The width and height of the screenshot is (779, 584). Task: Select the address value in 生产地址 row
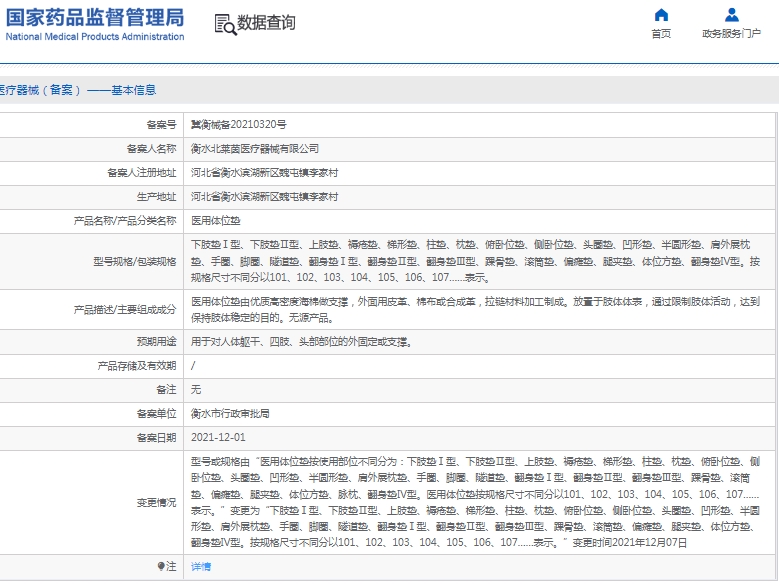point(264,197)
